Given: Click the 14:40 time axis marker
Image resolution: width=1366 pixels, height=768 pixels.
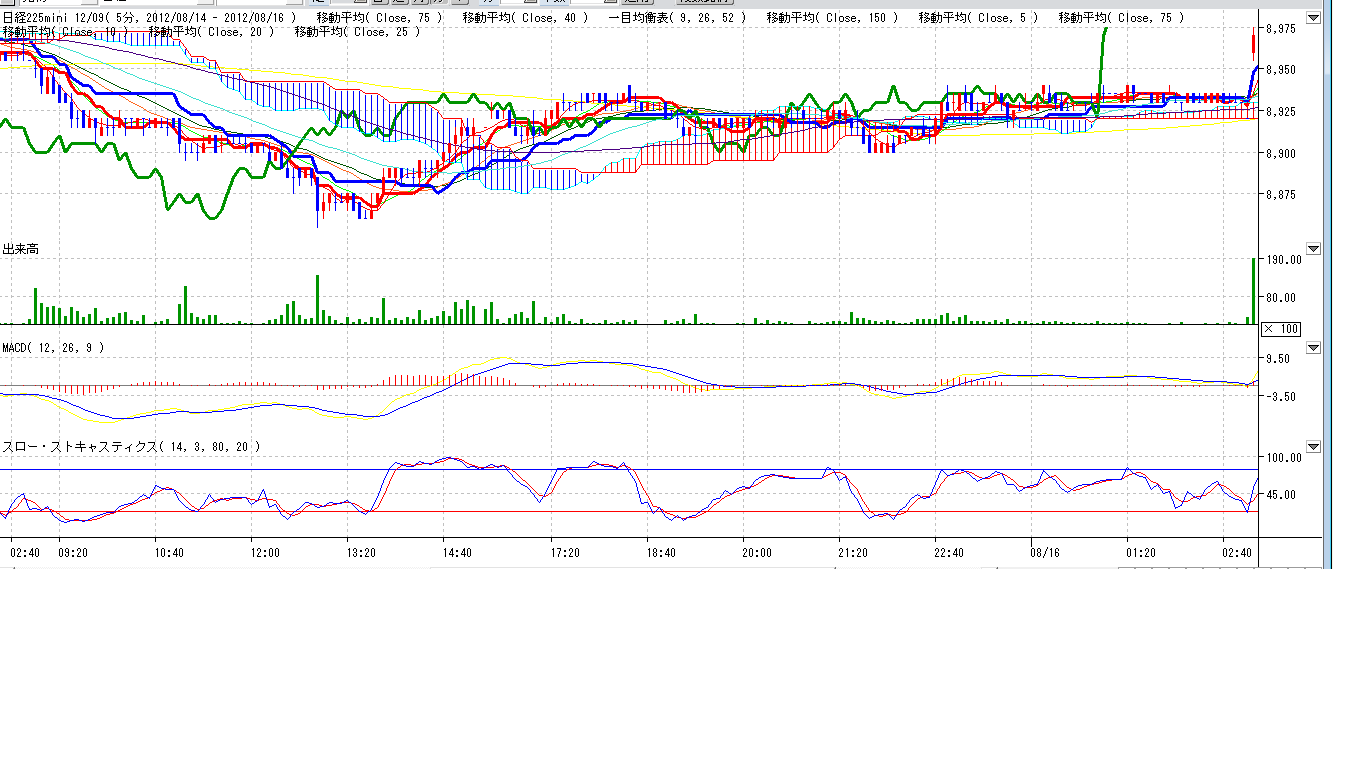Looking at the screenshot, I should pos(456,552).
